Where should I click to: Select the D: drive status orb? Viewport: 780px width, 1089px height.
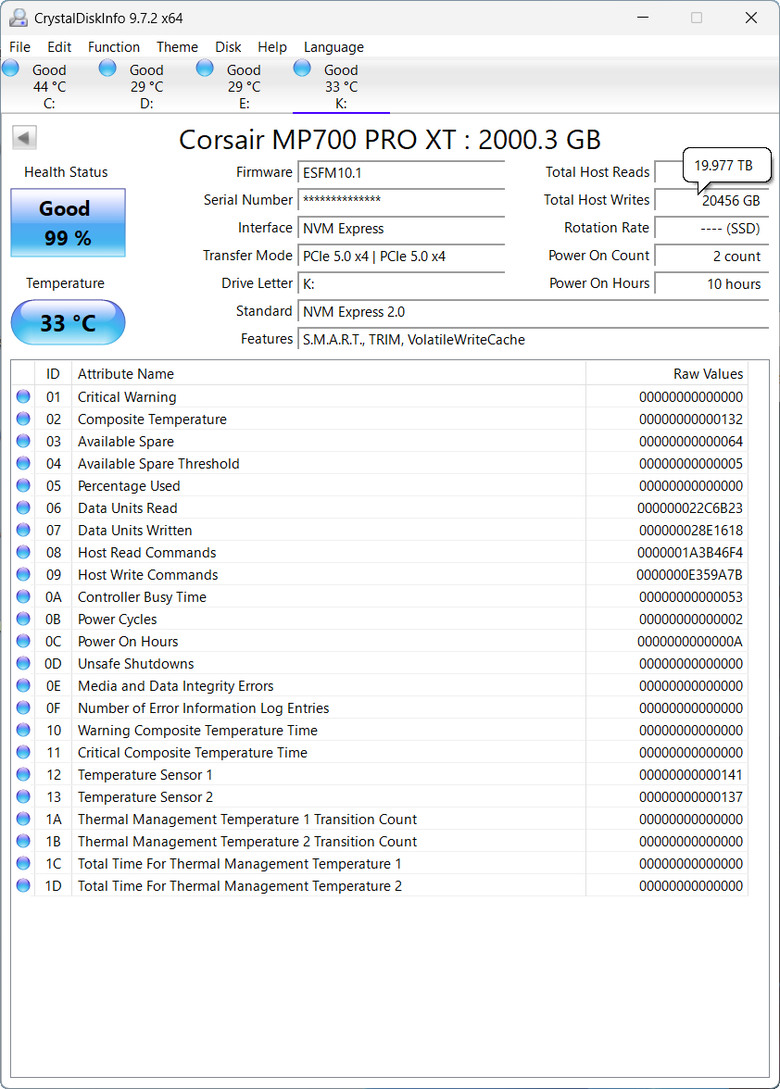tap(108, 68)
